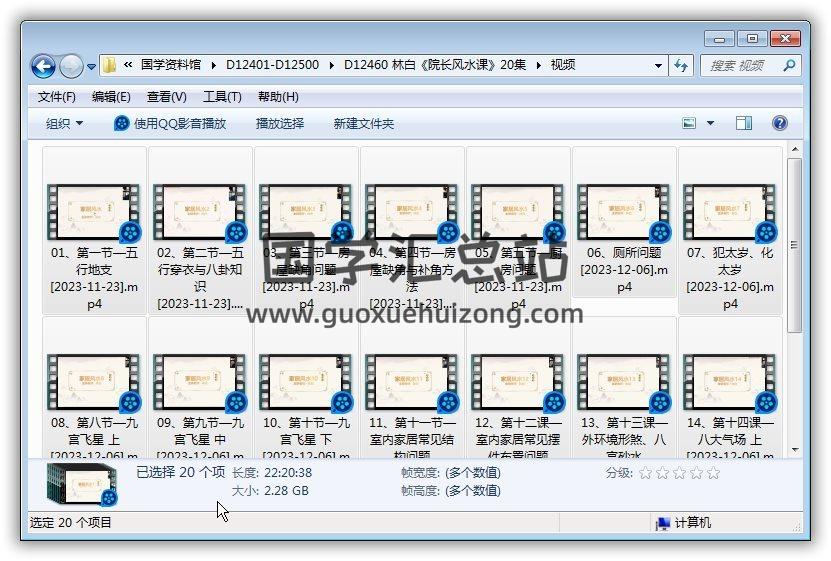
Task: Open the recent locations dropdown arrow
Action: pos(91,67)
